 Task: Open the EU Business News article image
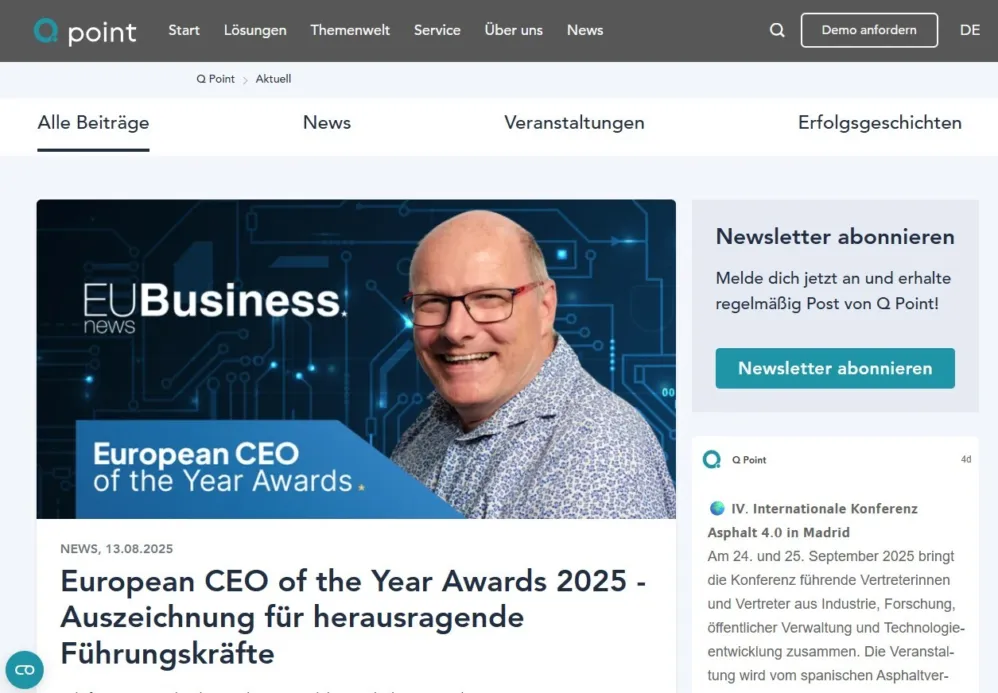pos(356,359)
